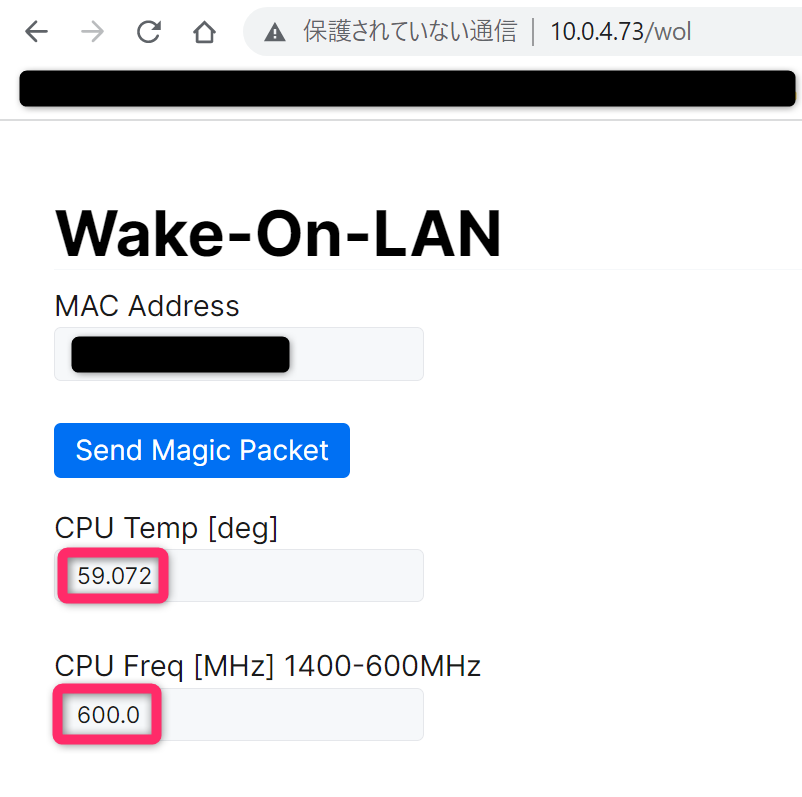Focus the CPU Freq text field
The width and height of the screenshot is (802, 797).
point(300,714)
